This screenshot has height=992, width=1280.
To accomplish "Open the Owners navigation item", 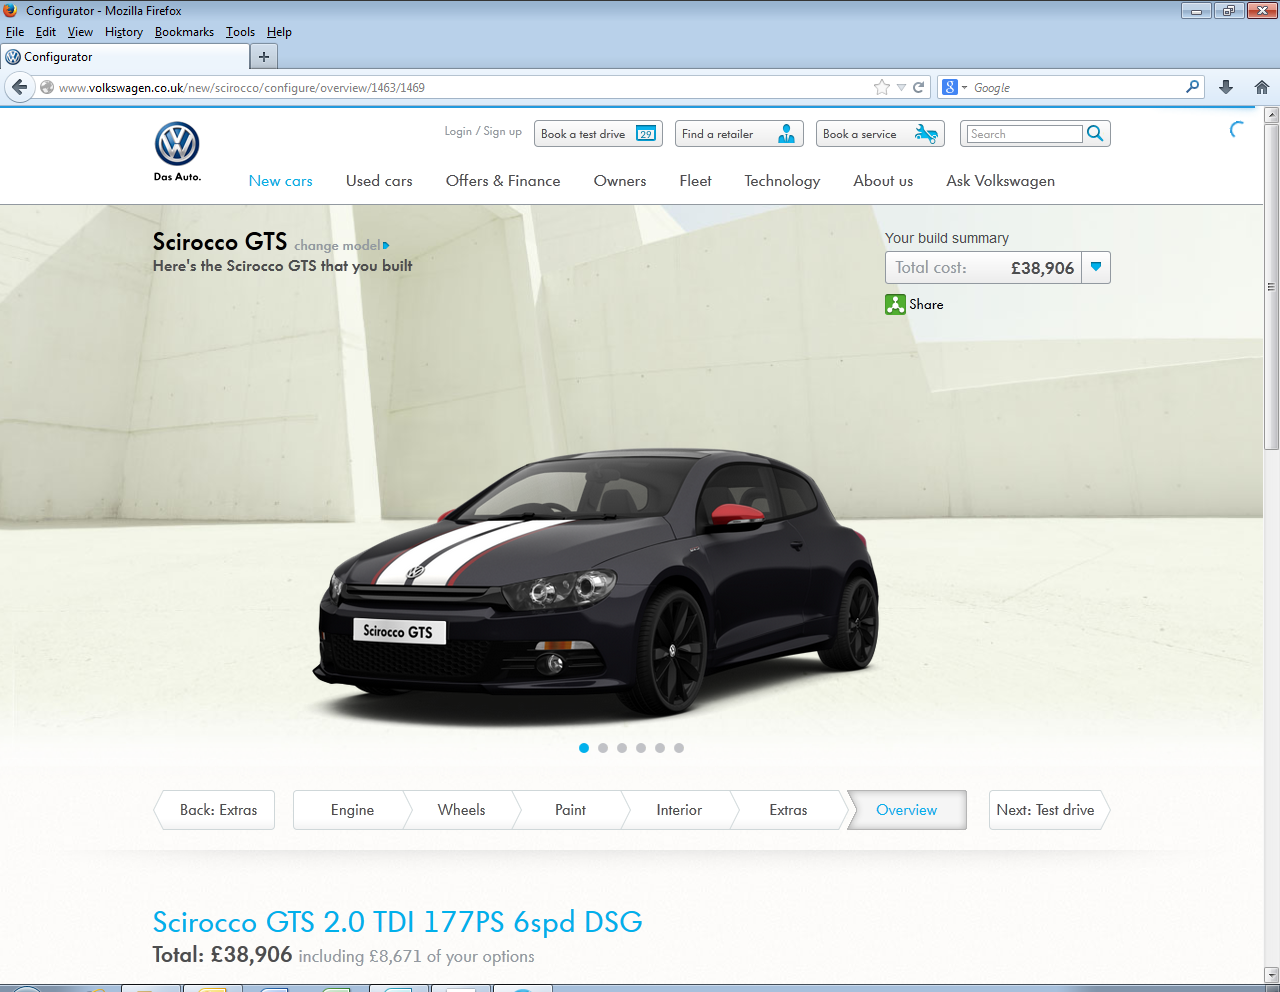I will 620,181.
